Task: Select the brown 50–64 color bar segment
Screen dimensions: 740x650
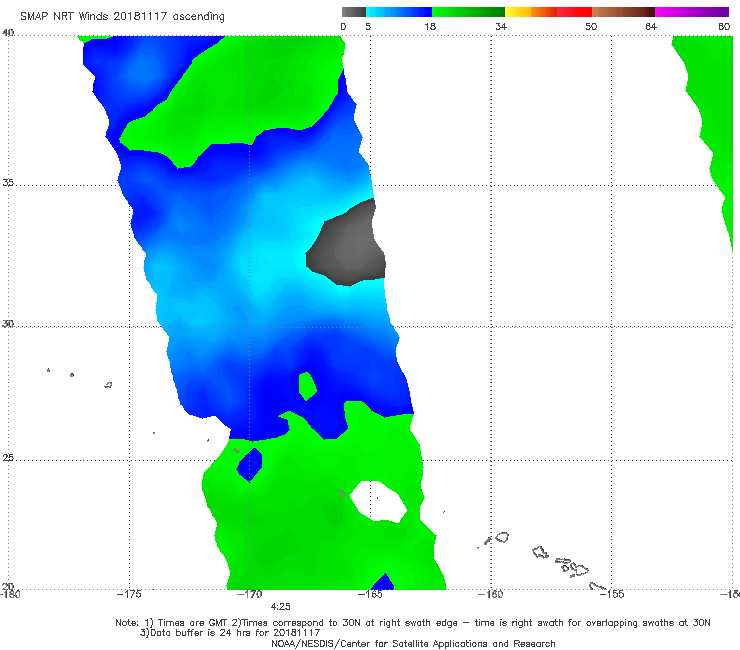Action: tap(623, 12)
